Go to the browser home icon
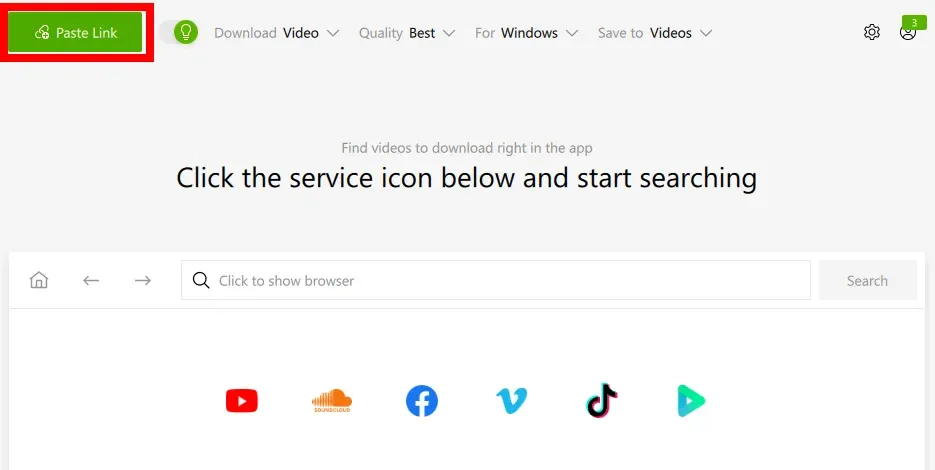935x470 pixels. point(39,280)
